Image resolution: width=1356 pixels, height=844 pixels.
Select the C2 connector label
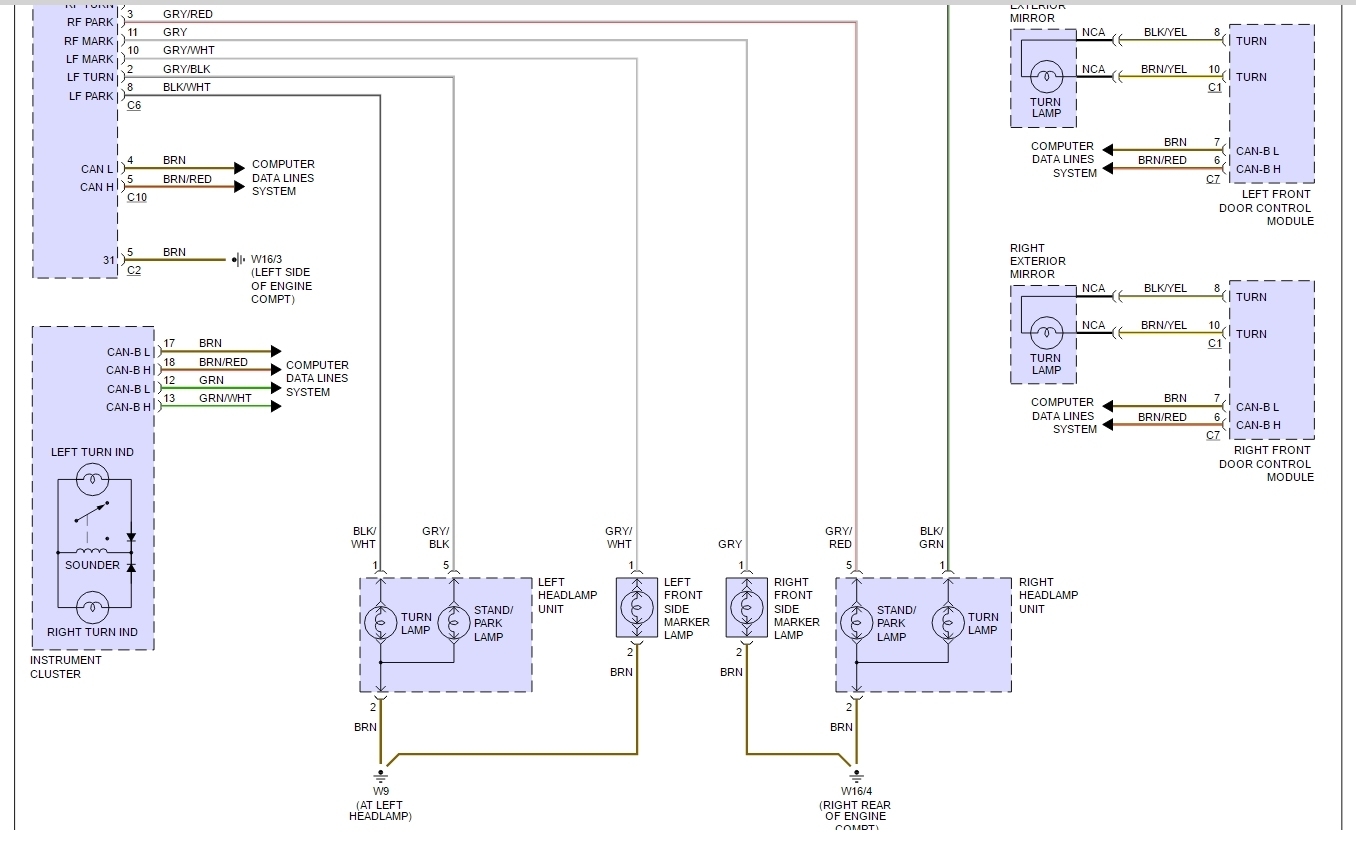point(134,270)
